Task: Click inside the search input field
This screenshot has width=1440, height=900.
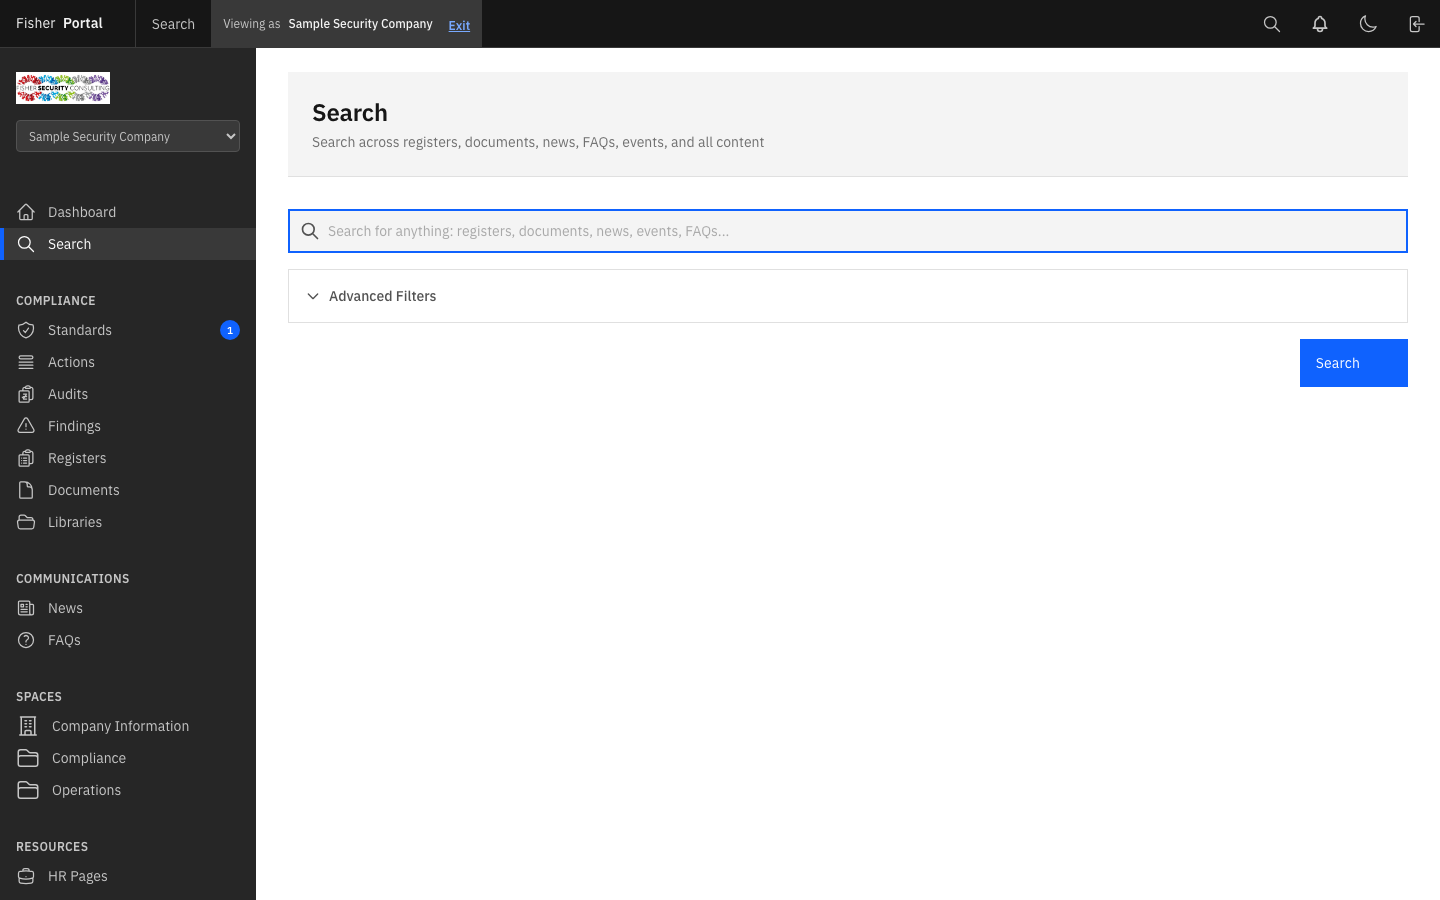Action: click(847, 231)
